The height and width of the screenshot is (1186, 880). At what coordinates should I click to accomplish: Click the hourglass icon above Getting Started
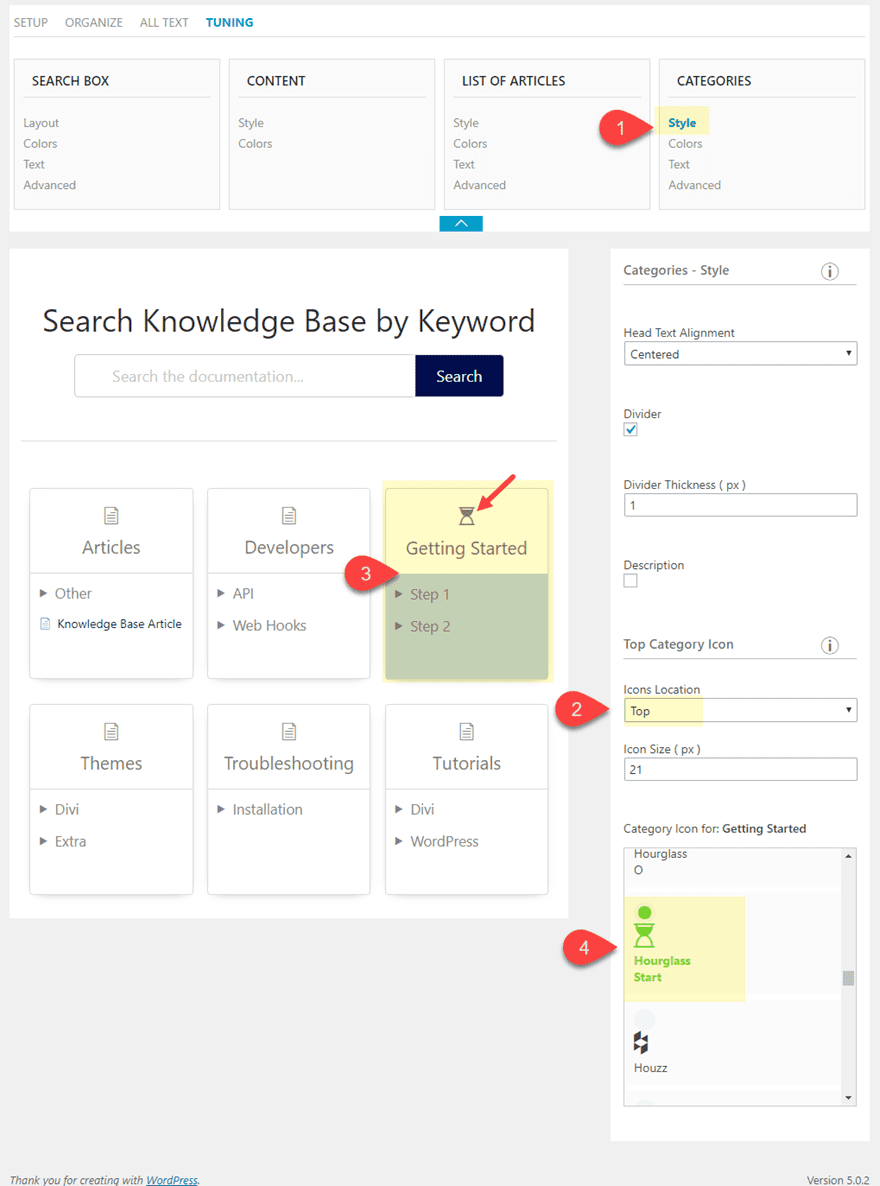click(466, 514)
